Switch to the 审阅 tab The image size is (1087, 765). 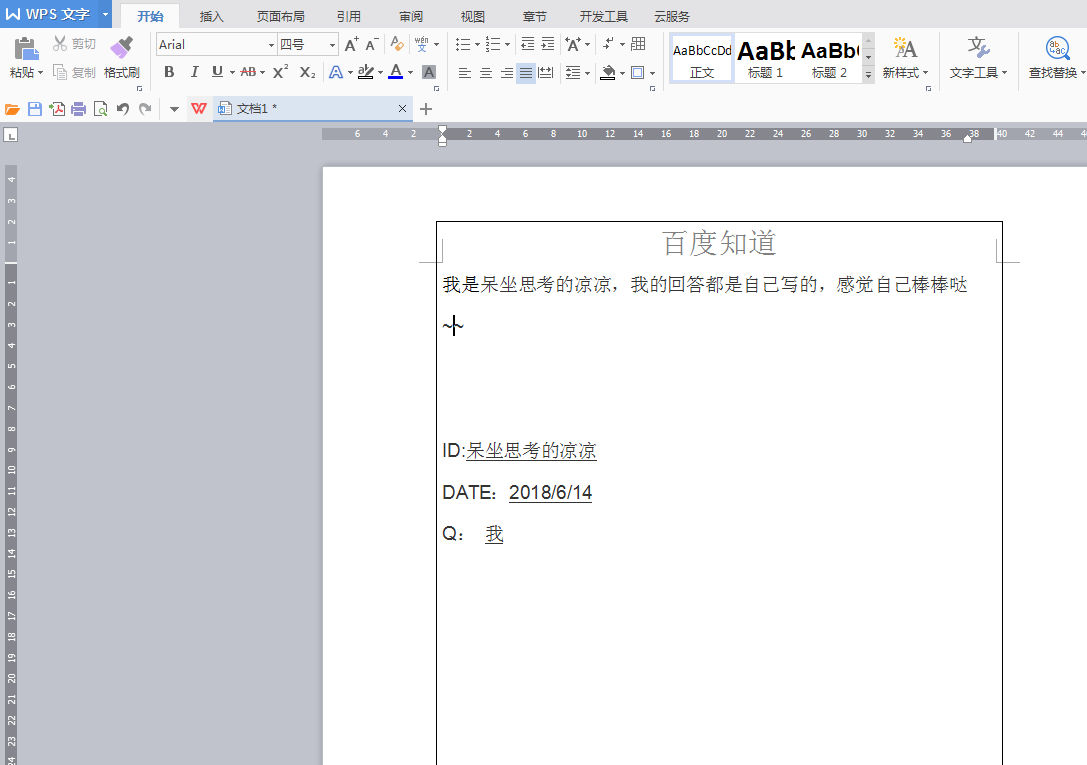410,16
